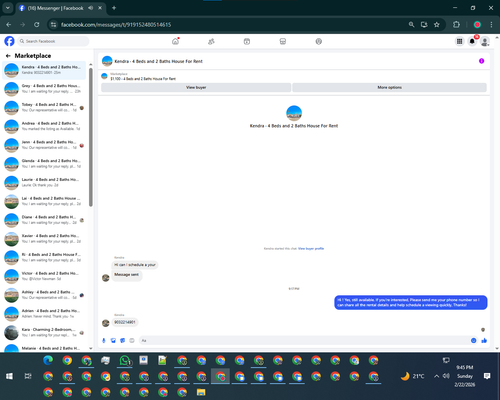Open the Tobey conversation in list

pos(44,107)
